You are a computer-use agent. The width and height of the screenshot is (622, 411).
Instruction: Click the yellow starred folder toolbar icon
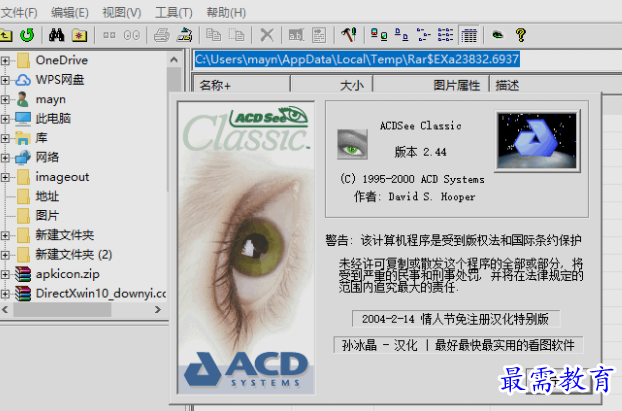pos(79,35)
